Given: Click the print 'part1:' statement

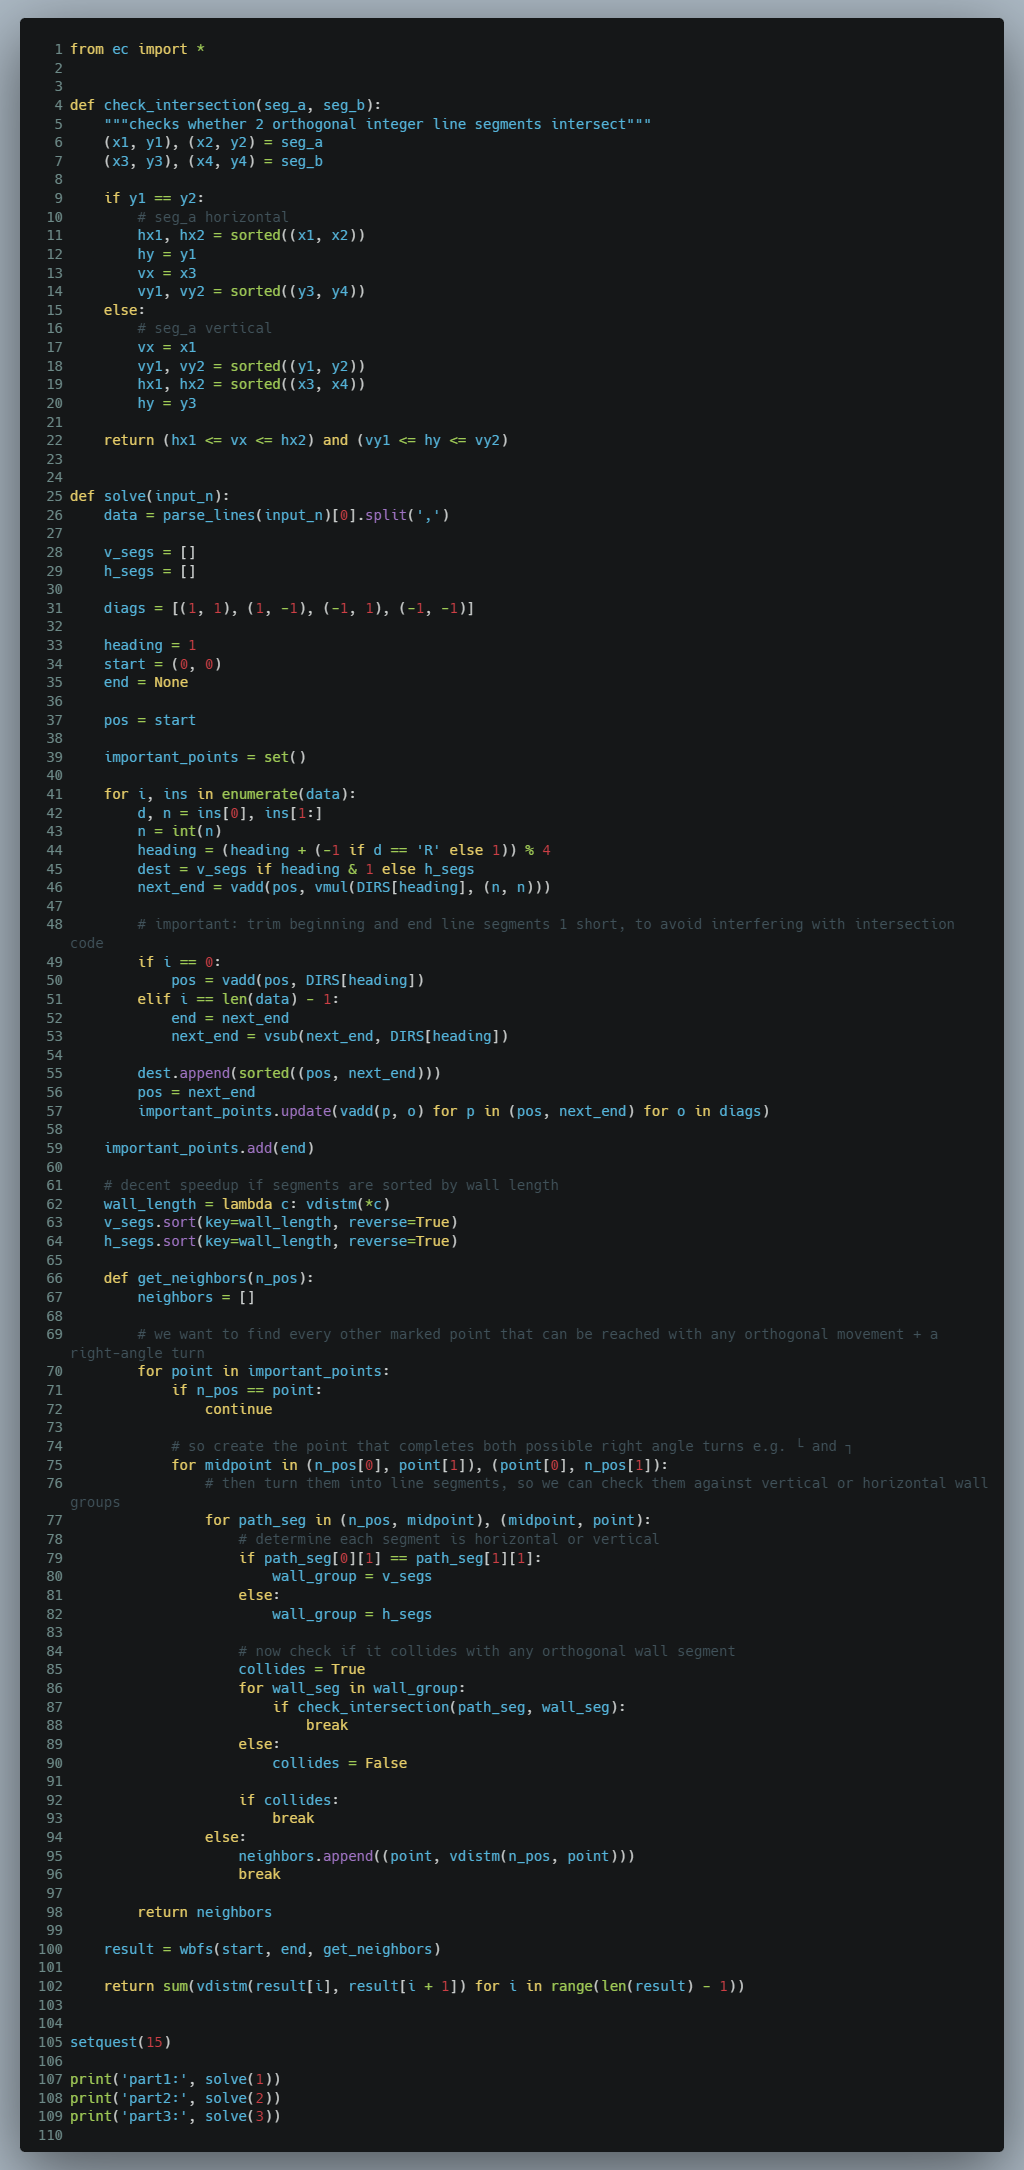Looking at the screenshot, I should click(175, 2079).
